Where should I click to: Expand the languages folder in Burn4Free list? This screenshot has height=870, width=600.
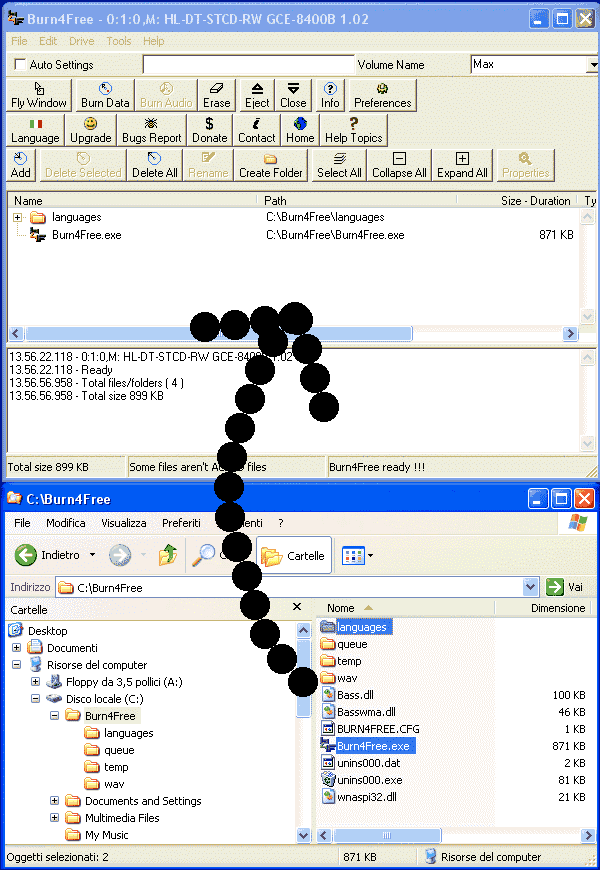point(17,218)
